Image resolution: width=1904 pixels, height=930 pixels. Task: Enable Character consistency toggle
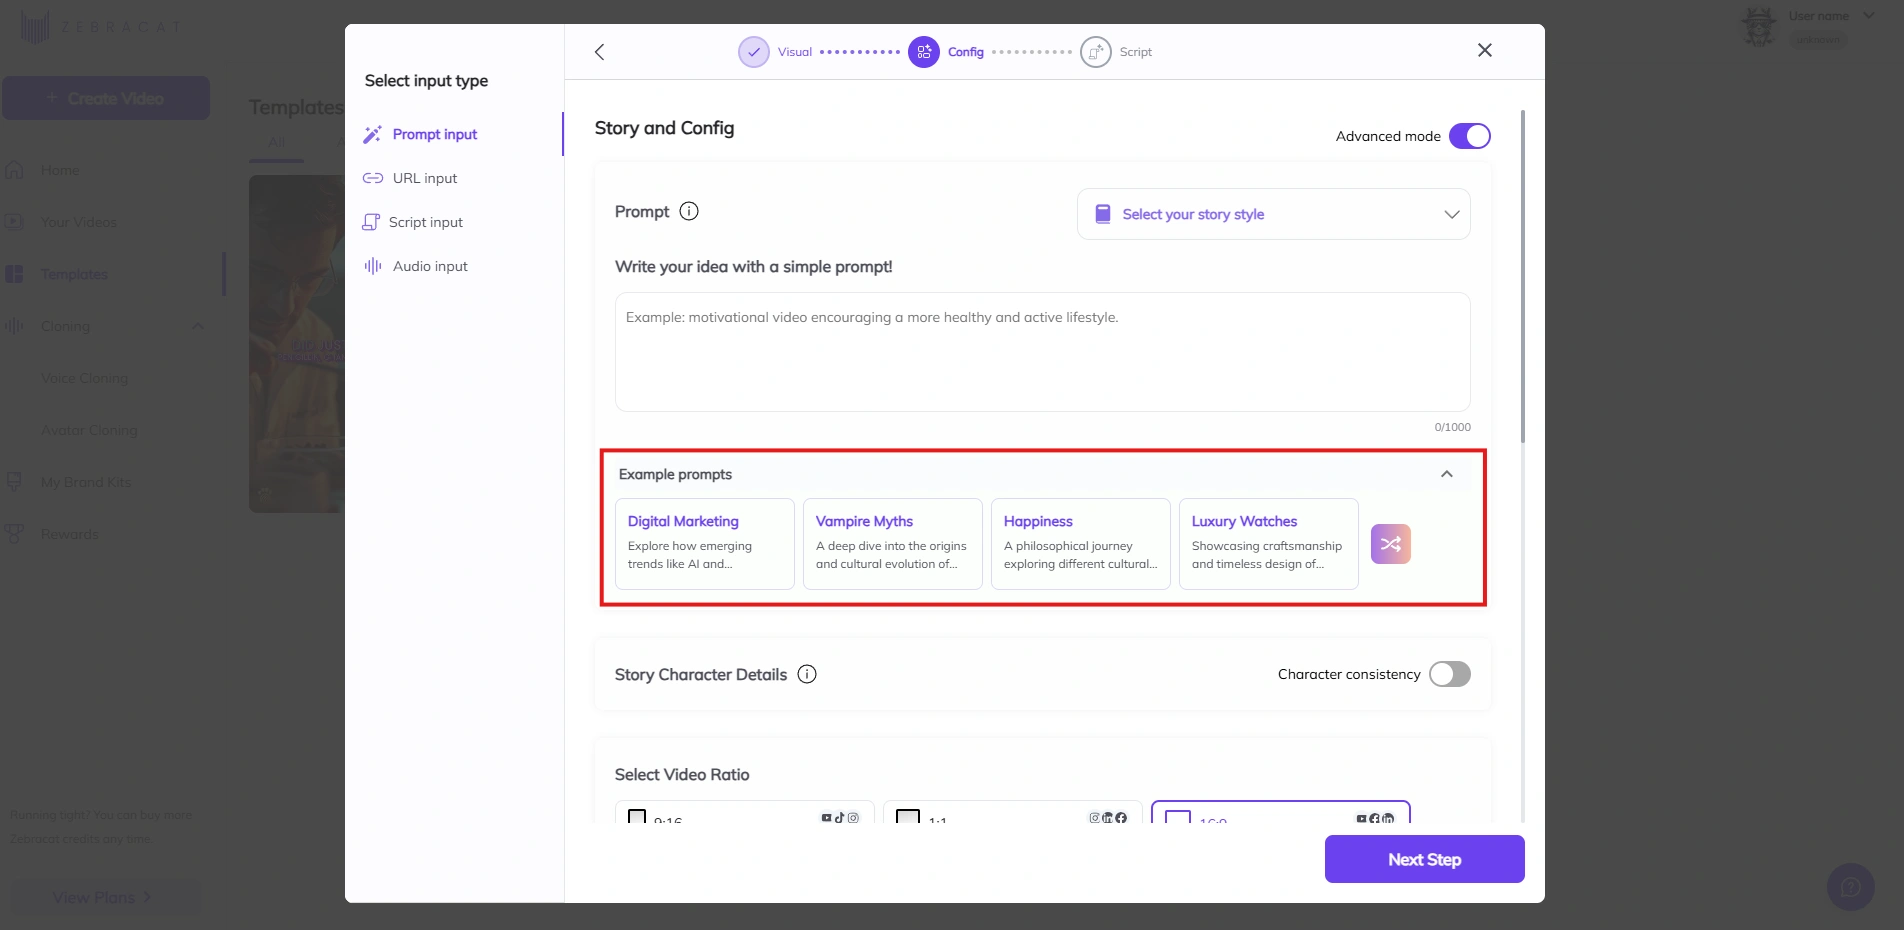tap(1450, 674)
